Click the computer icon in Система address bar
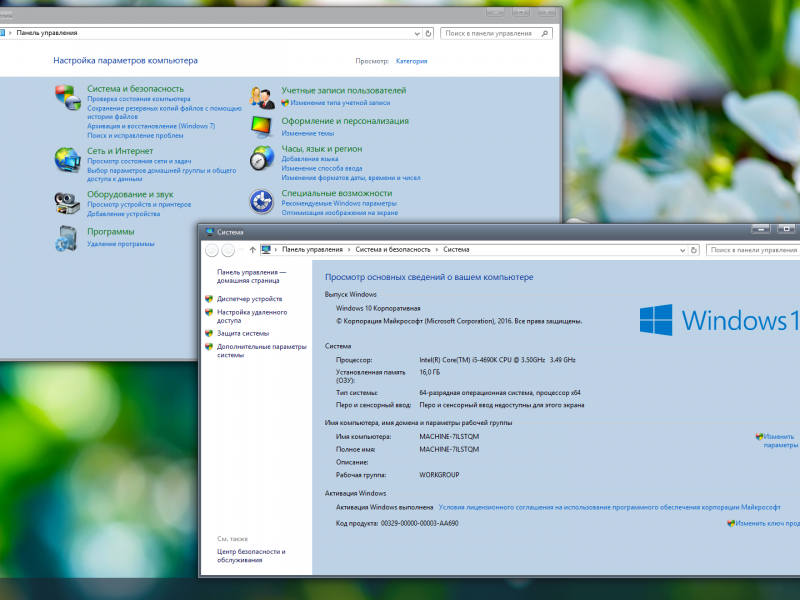The width and height of the screenshot is (800, 600). [266, 249]
